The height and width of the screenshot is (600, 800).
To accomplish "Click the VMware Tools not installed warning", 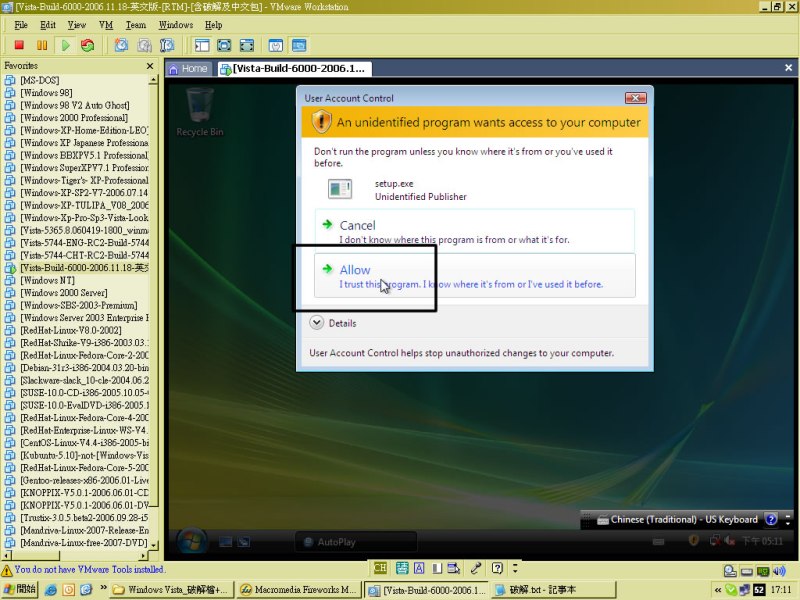I will tap(84, 569).
